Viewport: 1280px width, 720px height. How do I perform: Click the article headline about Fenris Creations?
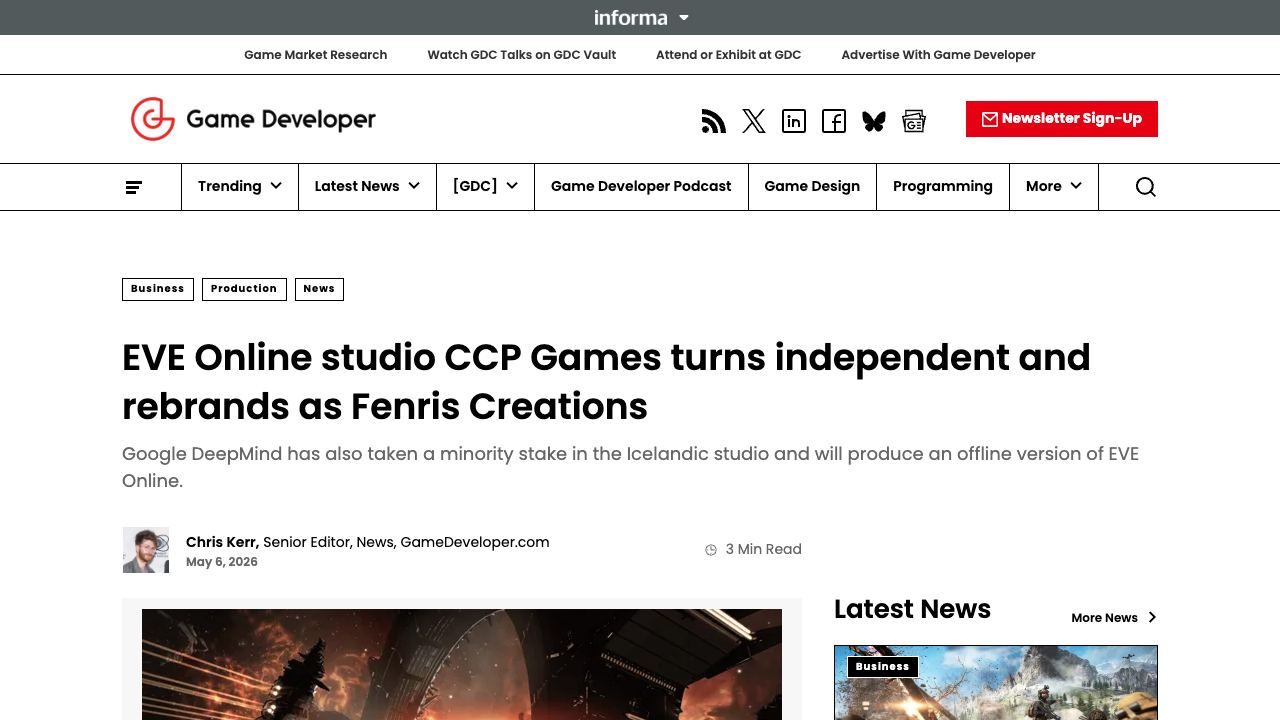pos(606,382)
